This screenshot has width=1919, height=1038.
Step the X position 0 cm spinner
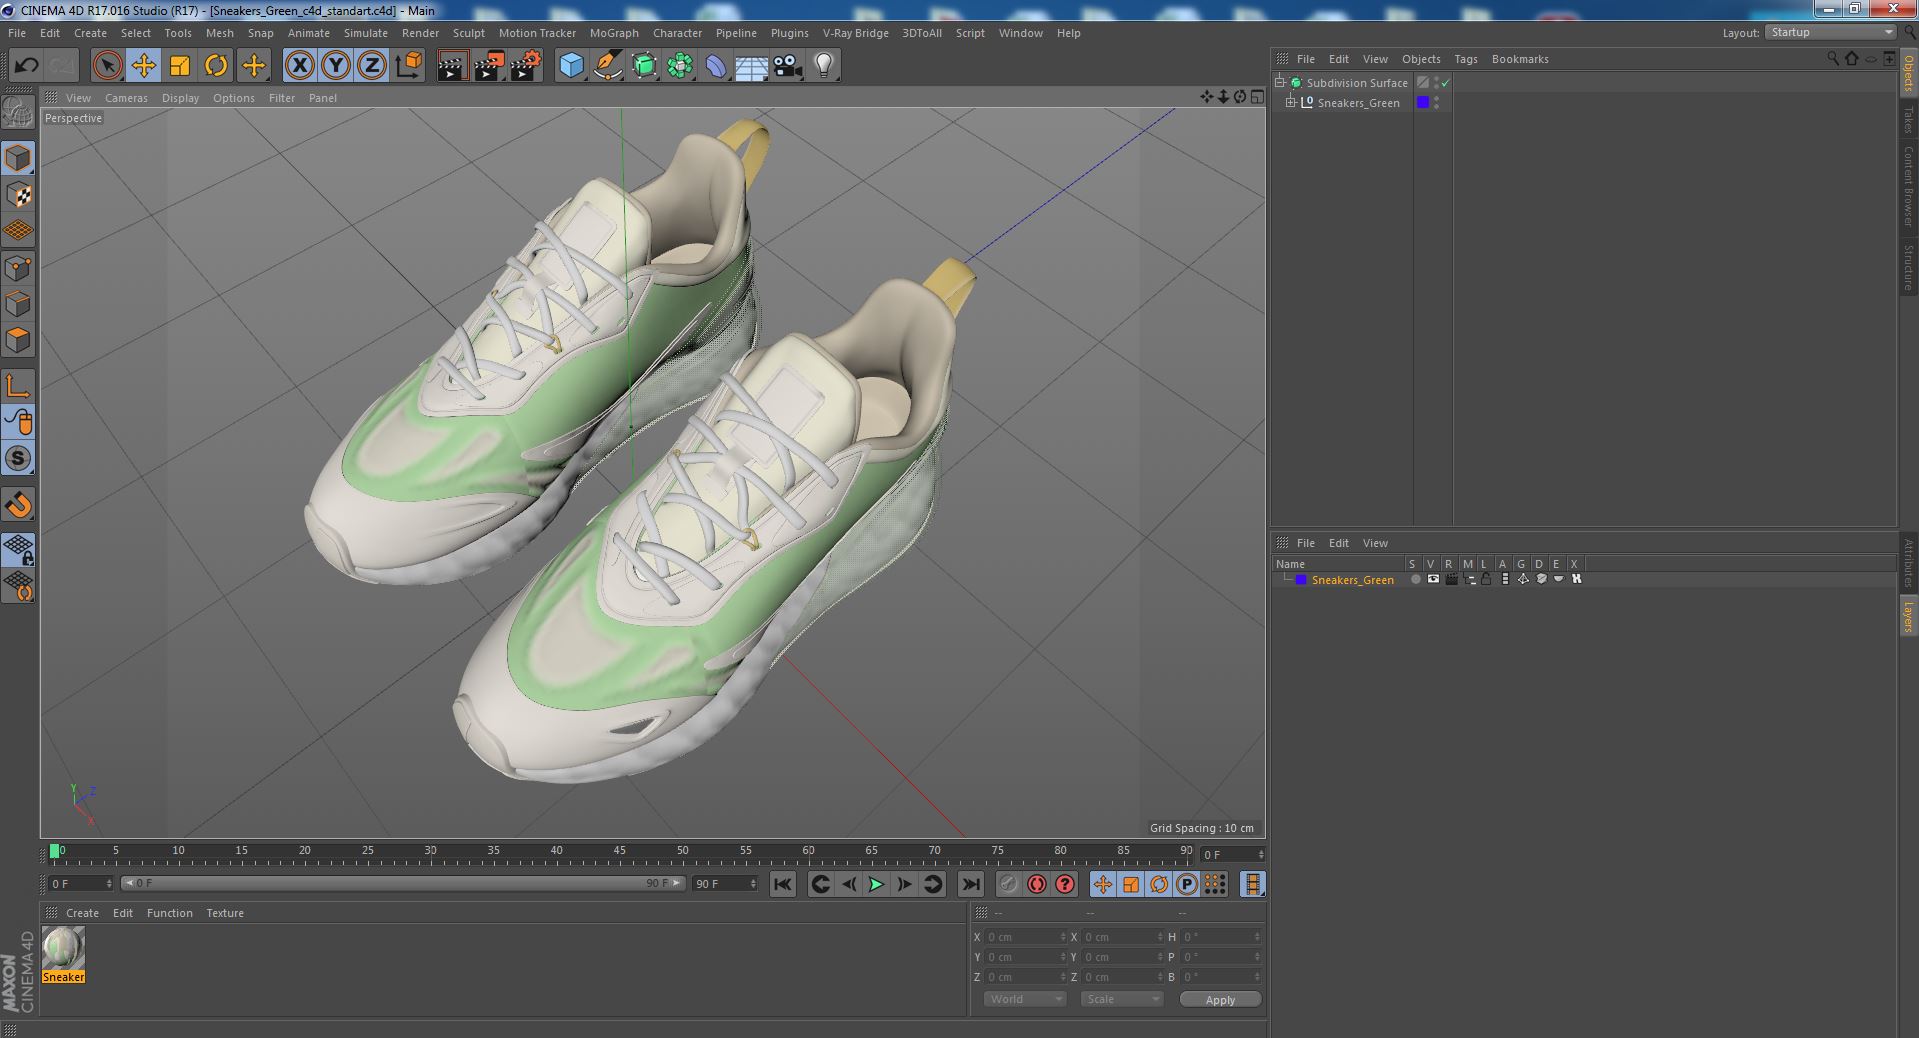pos(1063,937)
